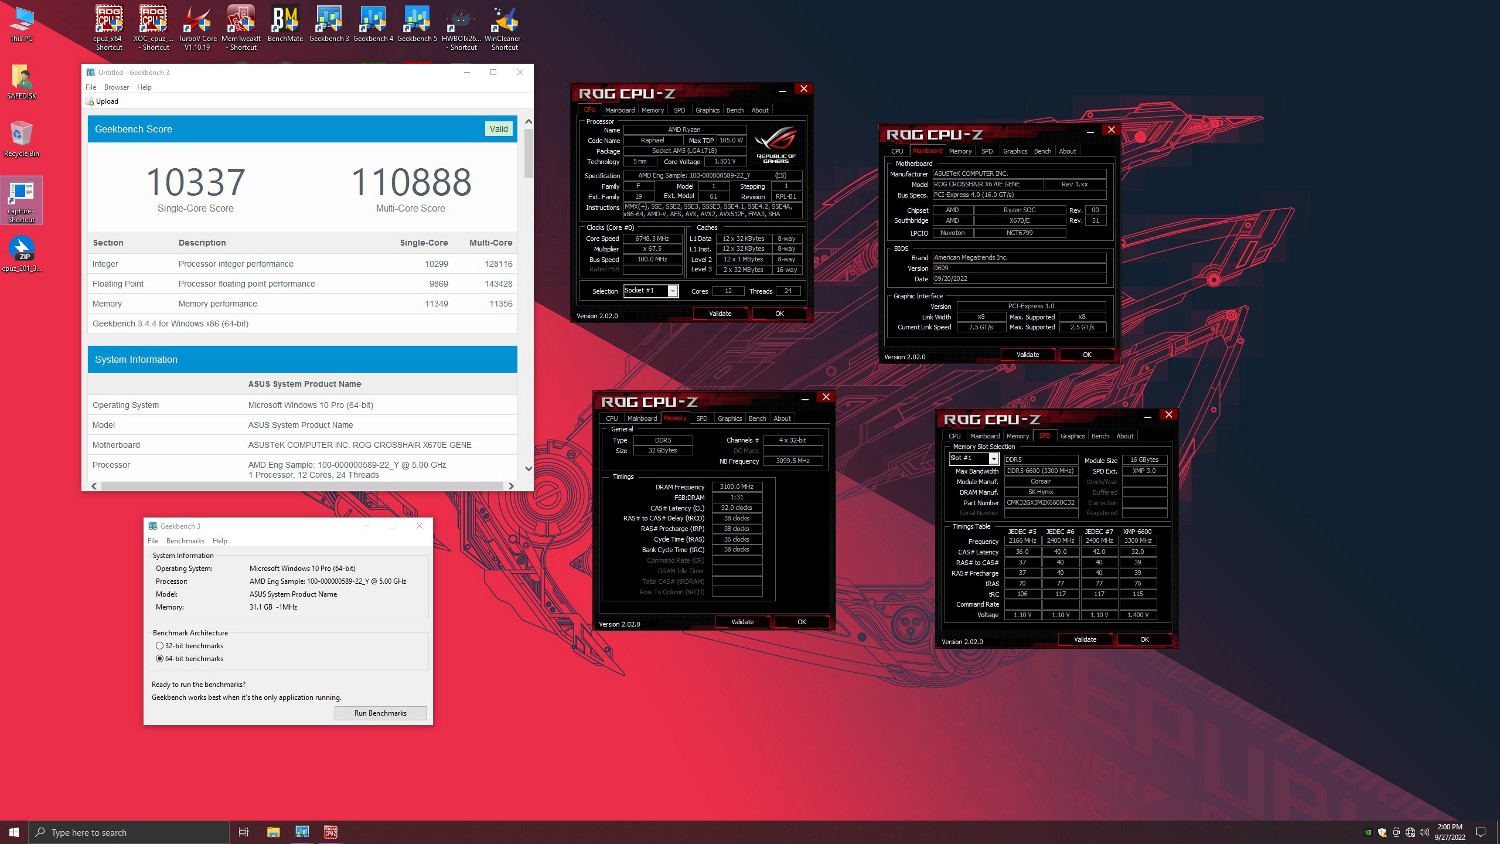Click the File menu in small Geekbench window
1500x844 pixels.
coord(153,541)
